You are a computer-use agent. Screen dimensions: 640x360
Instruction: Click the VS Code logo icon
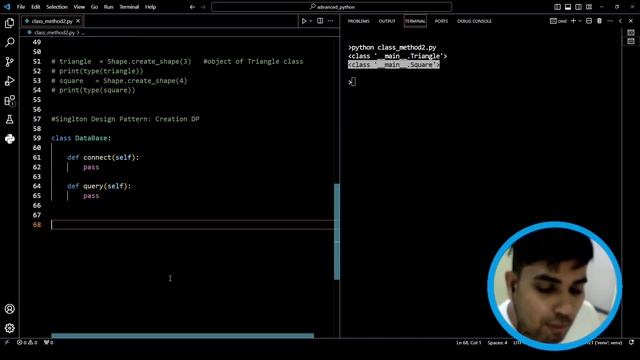pos(7,7)
